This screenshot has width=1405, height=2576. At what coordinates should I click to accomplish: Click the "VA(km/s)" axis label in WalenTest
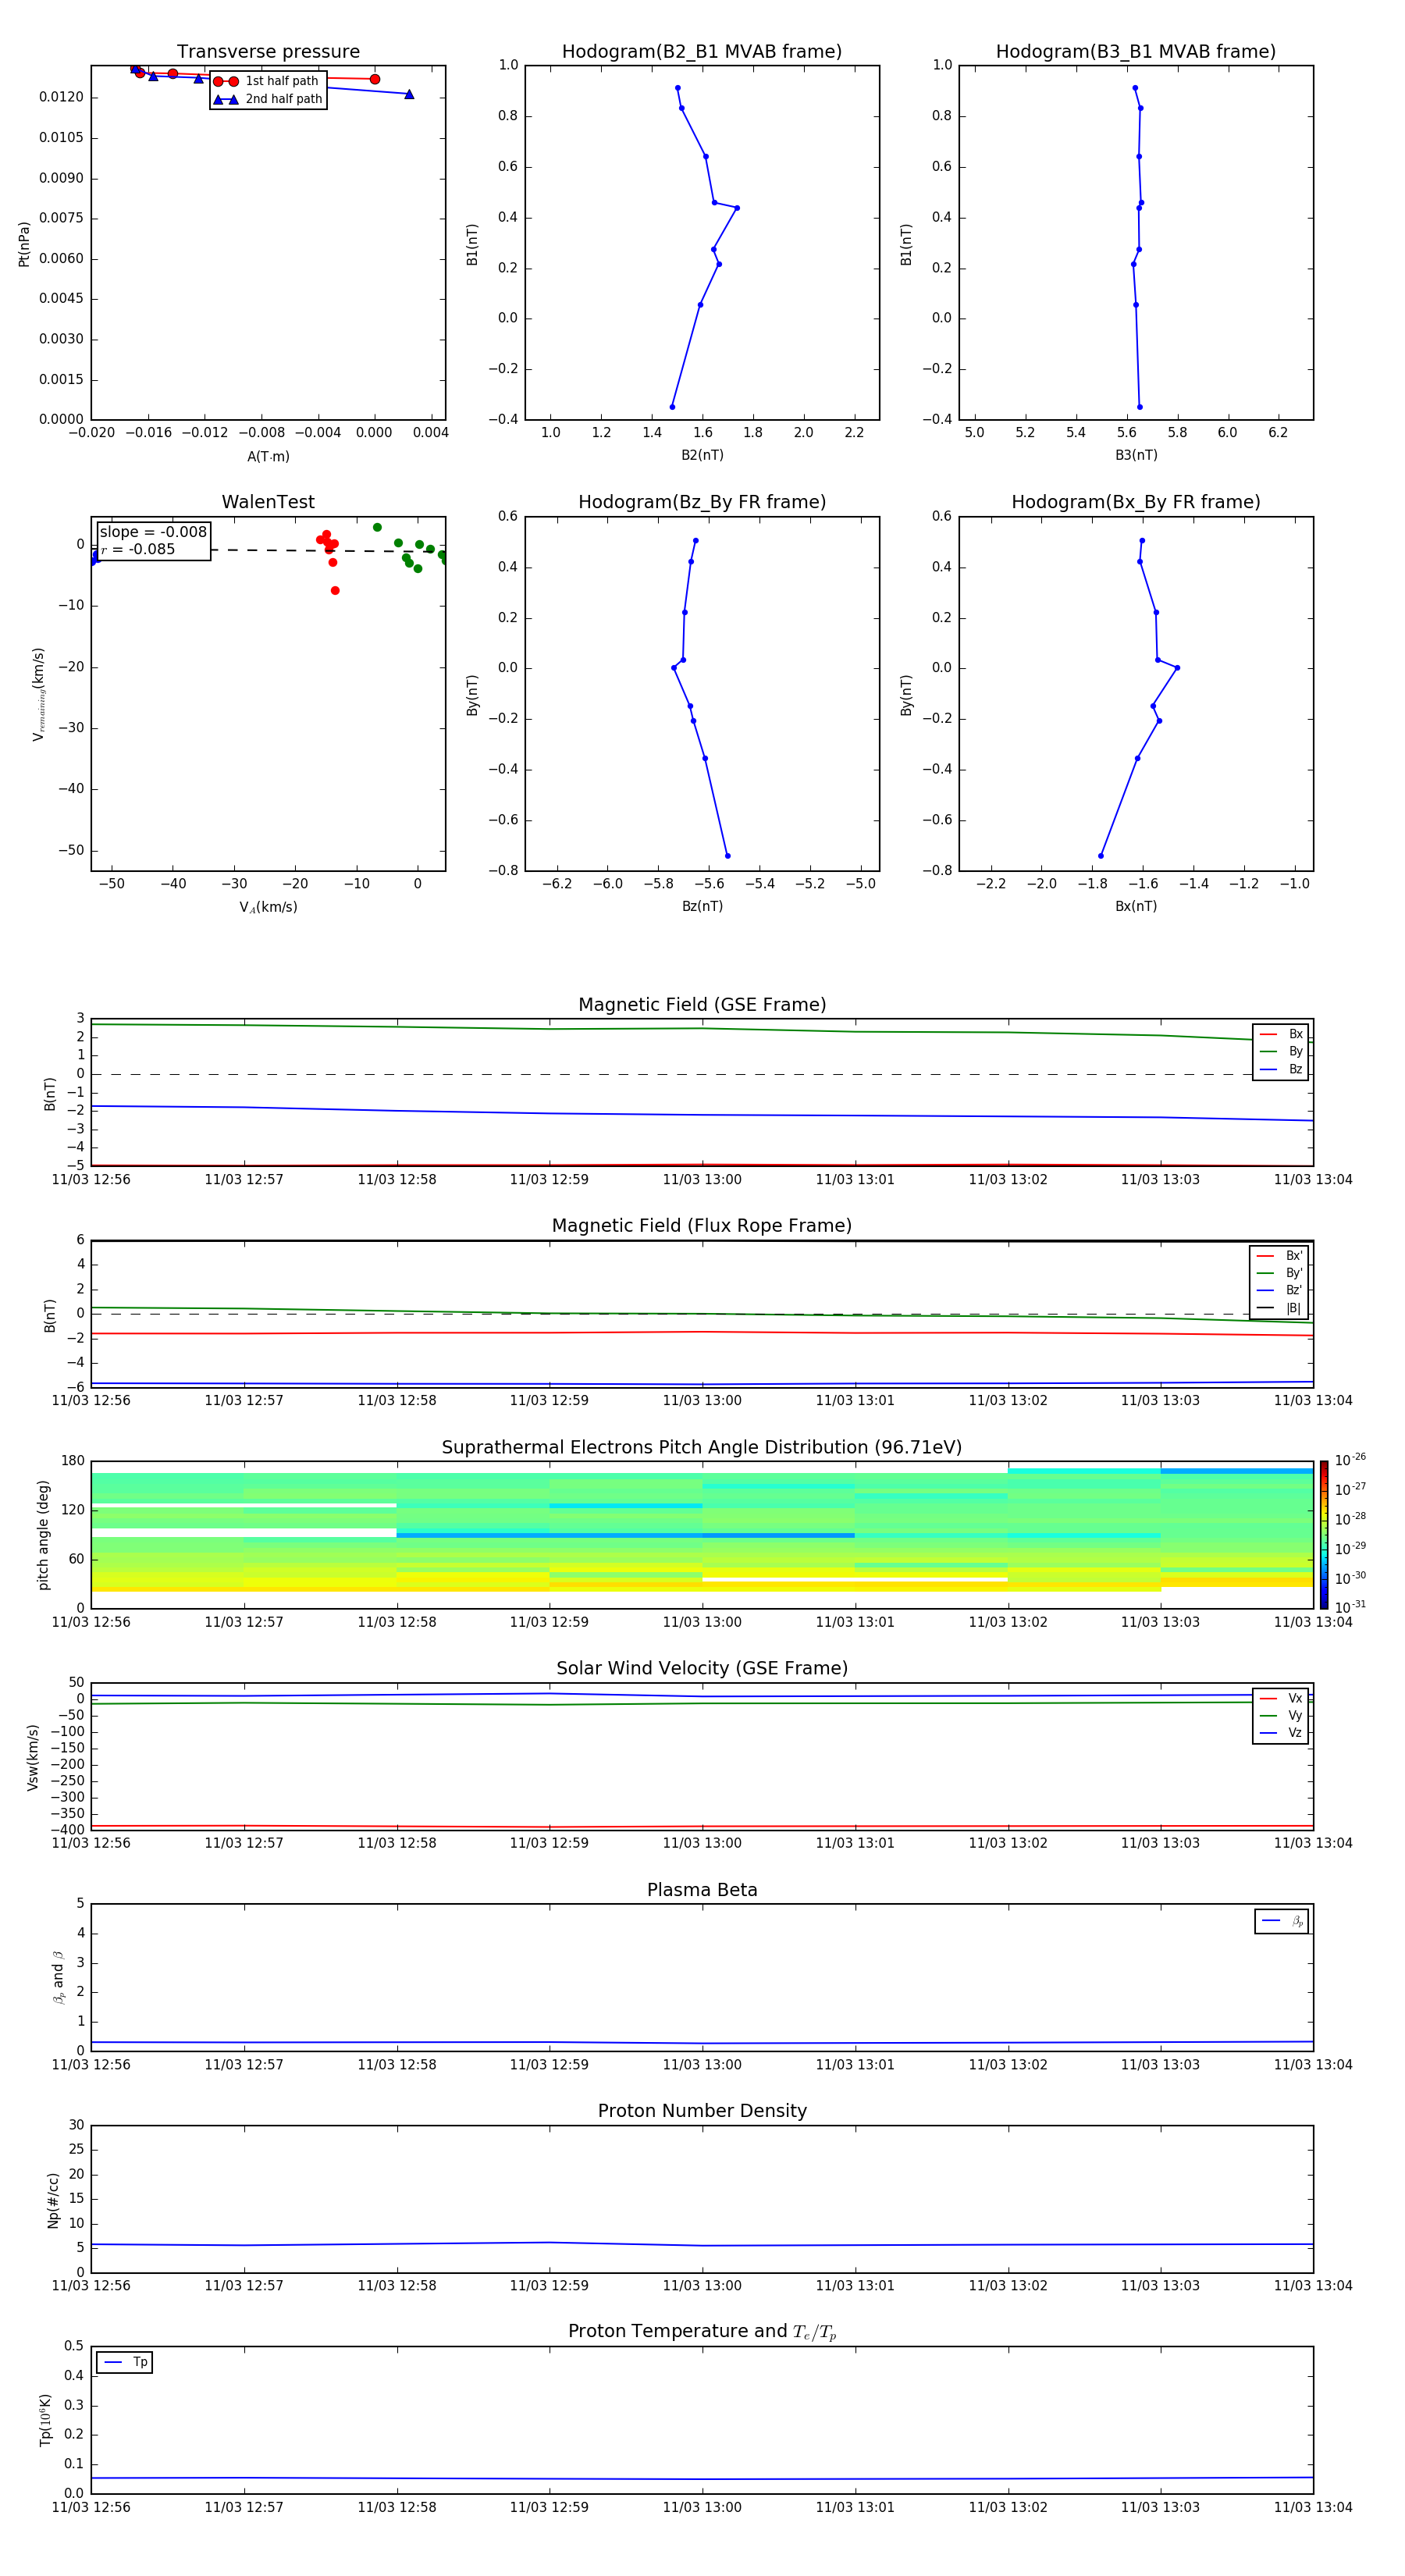click(x=268, y=907)
